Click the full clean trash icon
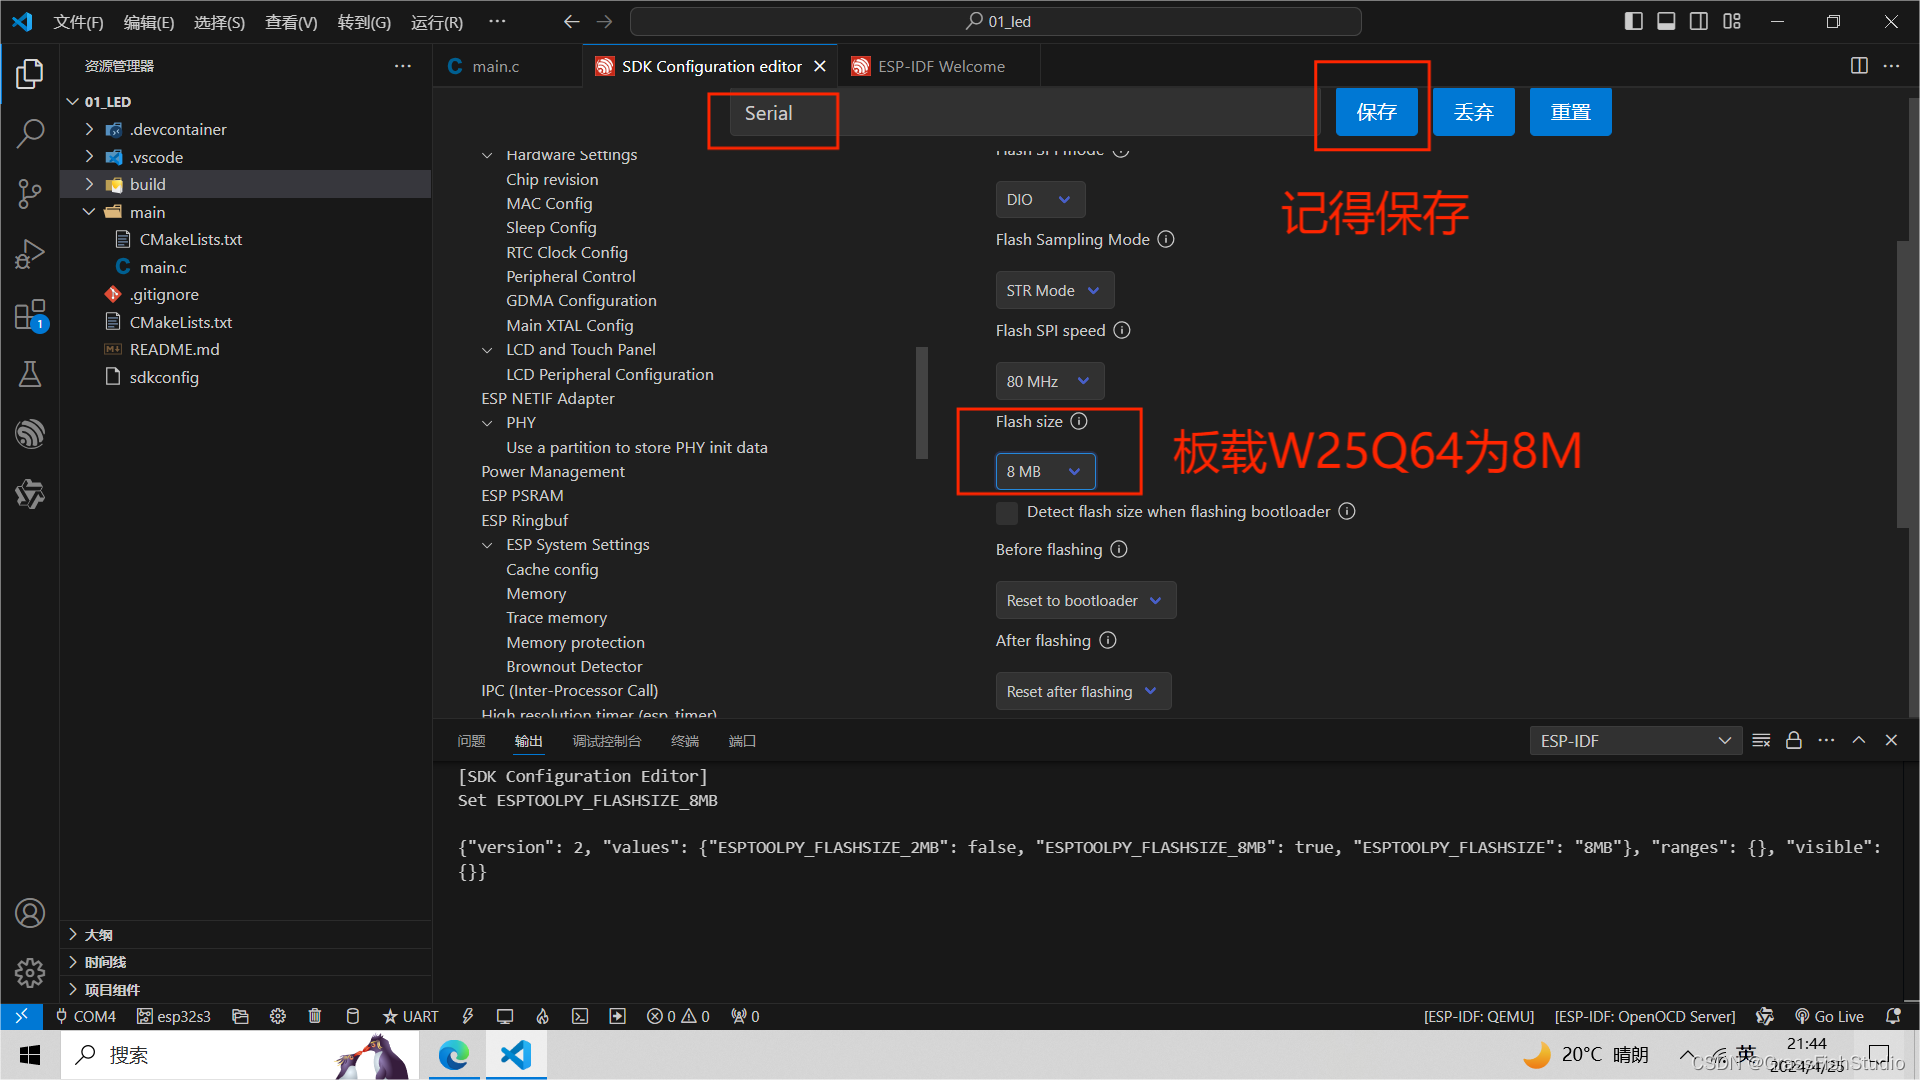This screenshot has height=1080, width=1920. (x=315, y=1016)
